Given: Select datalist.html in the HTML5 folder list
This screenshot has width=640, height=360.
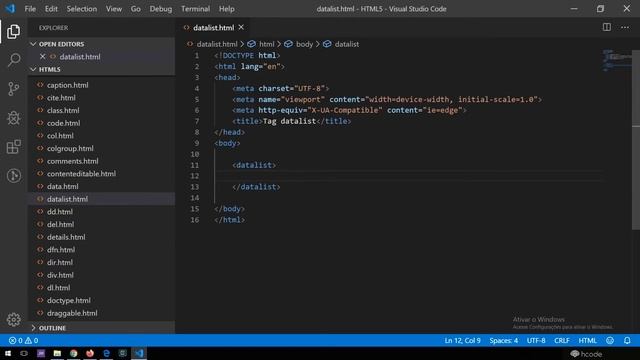Looking at the screenshot, I should point(101,199).
